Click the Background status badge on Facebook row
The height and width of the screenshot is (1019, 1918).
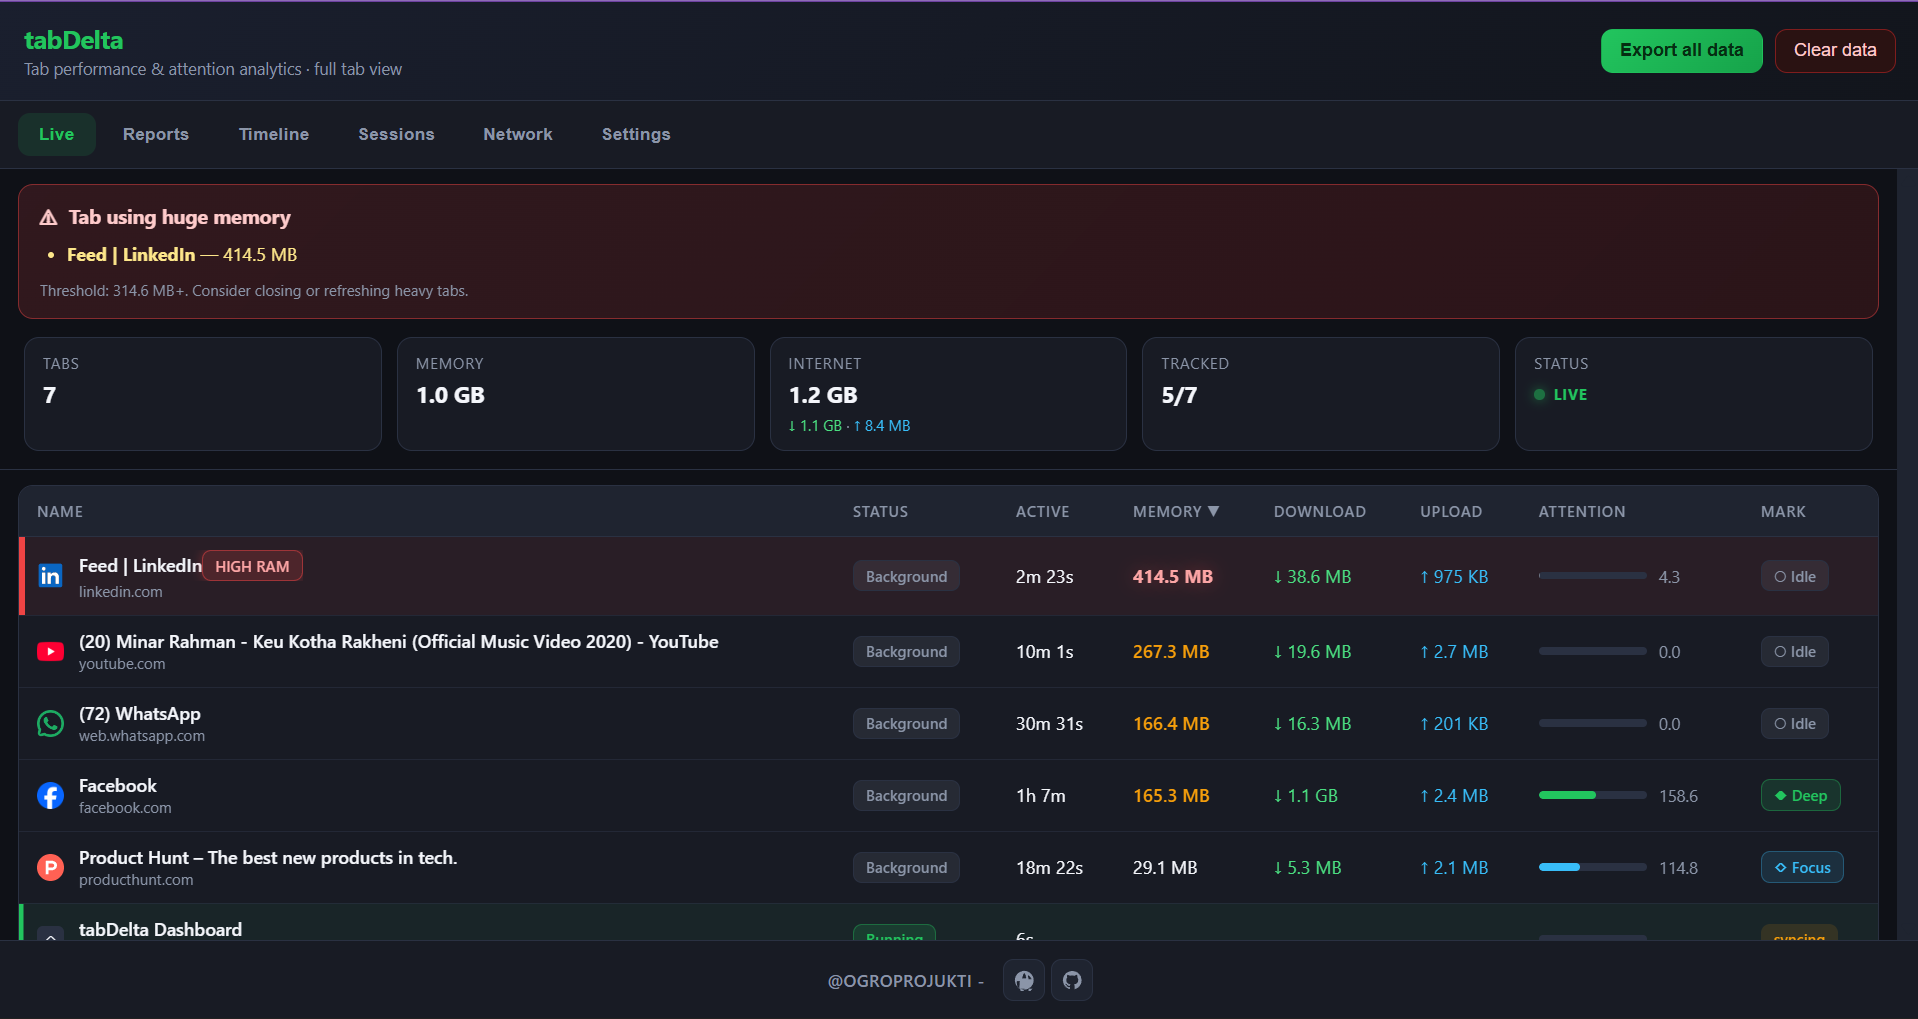(906, 796)
